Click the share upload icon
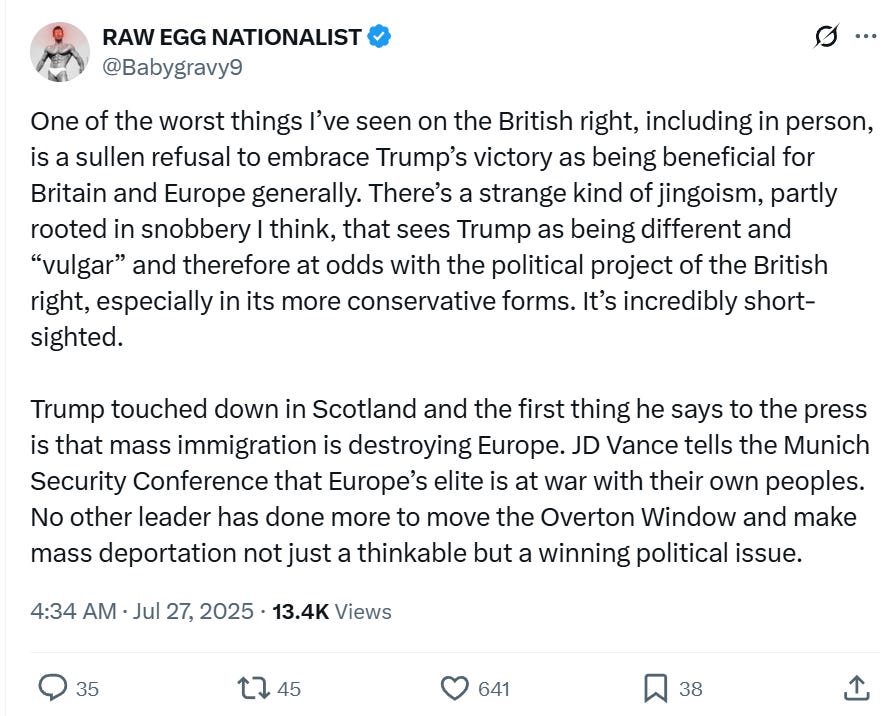 pos(856,688)
